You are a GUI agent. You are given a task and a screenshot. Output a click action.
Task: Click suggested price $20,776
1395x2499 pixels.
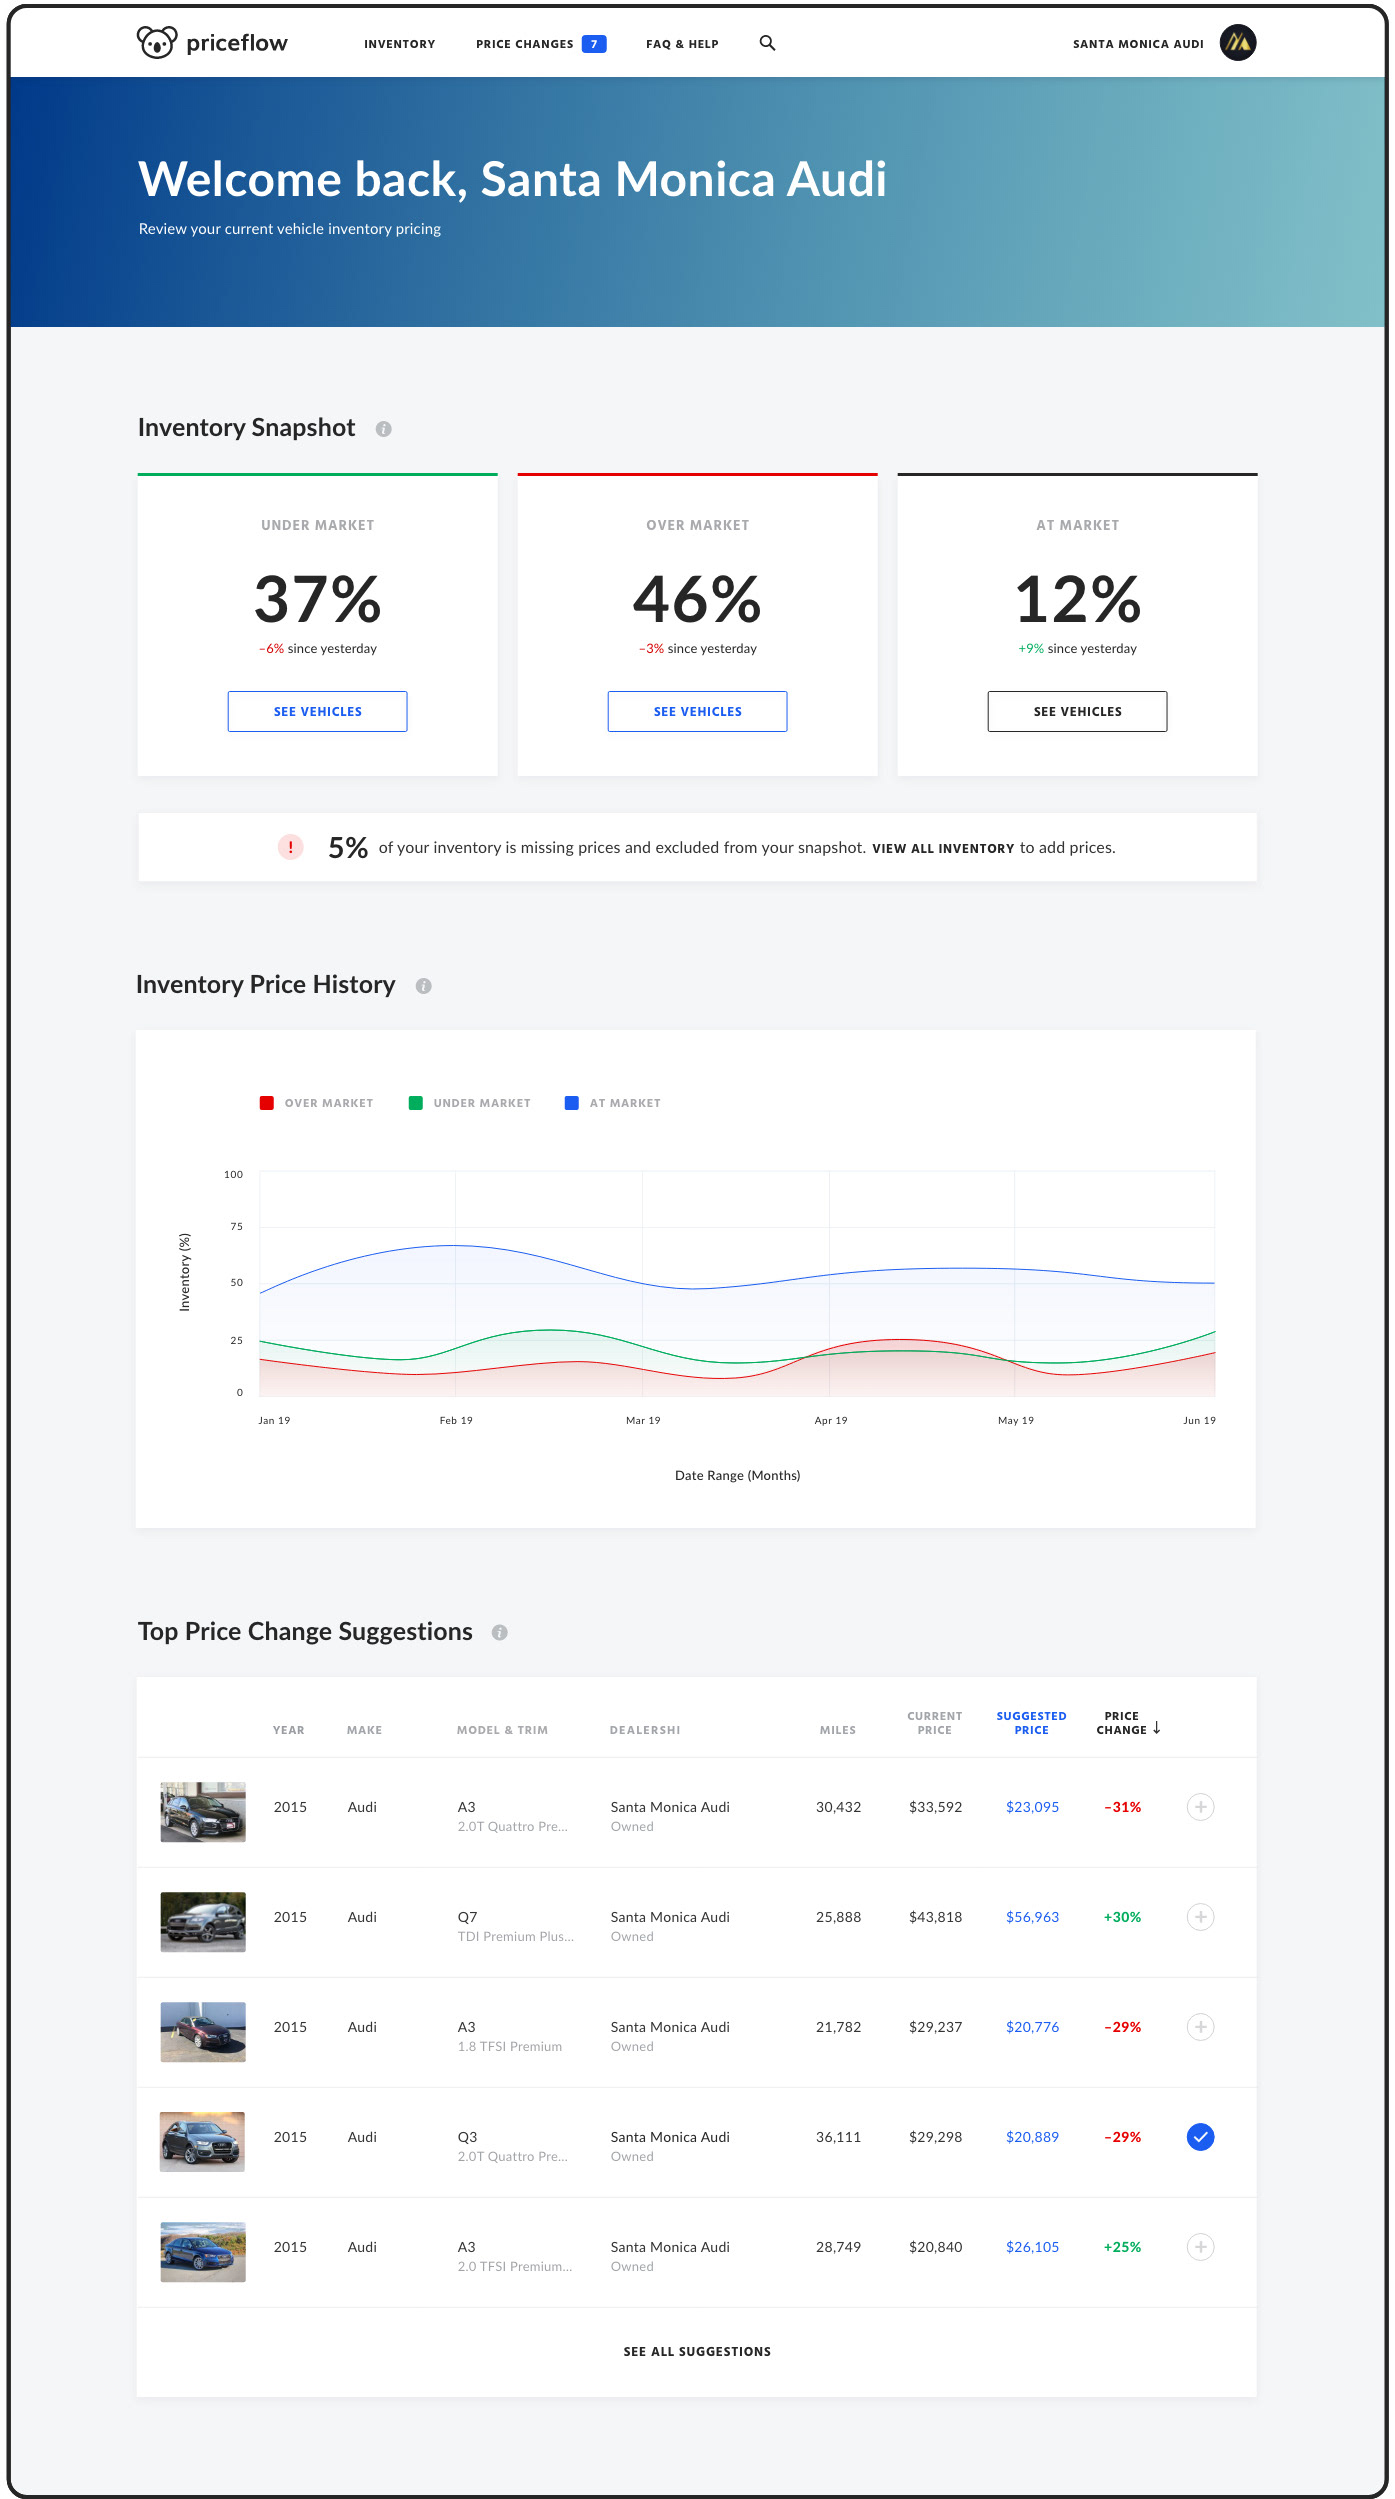pyautogui.click(x=1032, y=2027)
